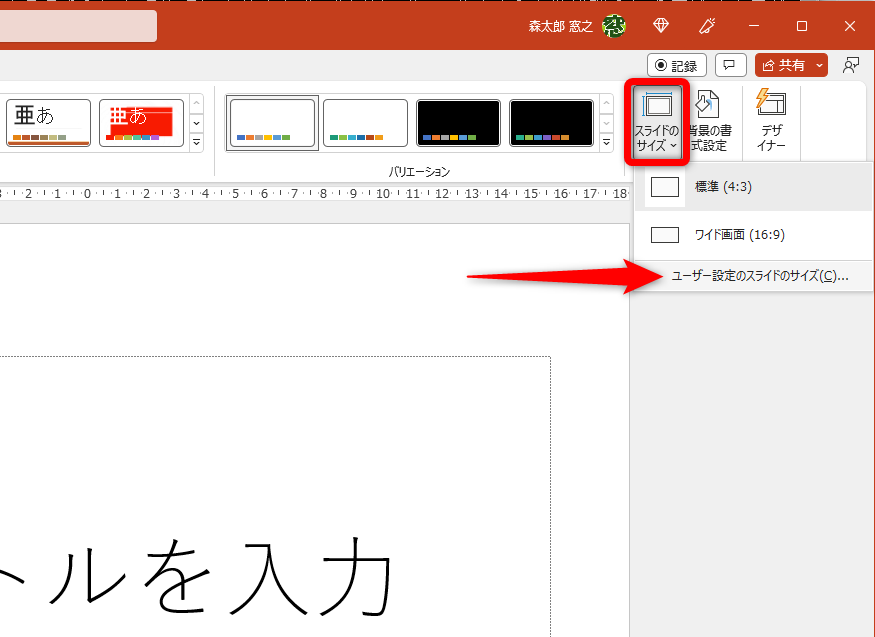Open comments via the comment bubble icon
Screen dimensions: 875x637
click(730, 65)
